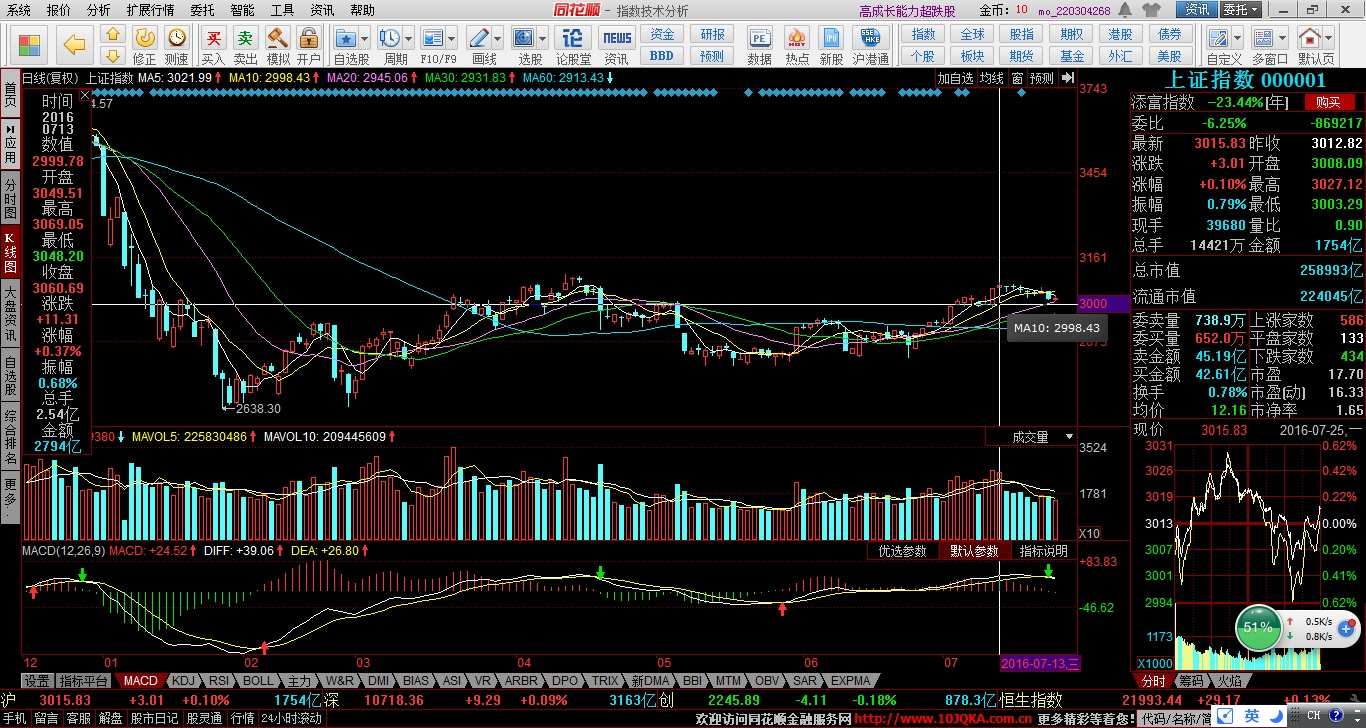Click the red 购买 buy button
1366x728 pixels.
[1329, 102]
